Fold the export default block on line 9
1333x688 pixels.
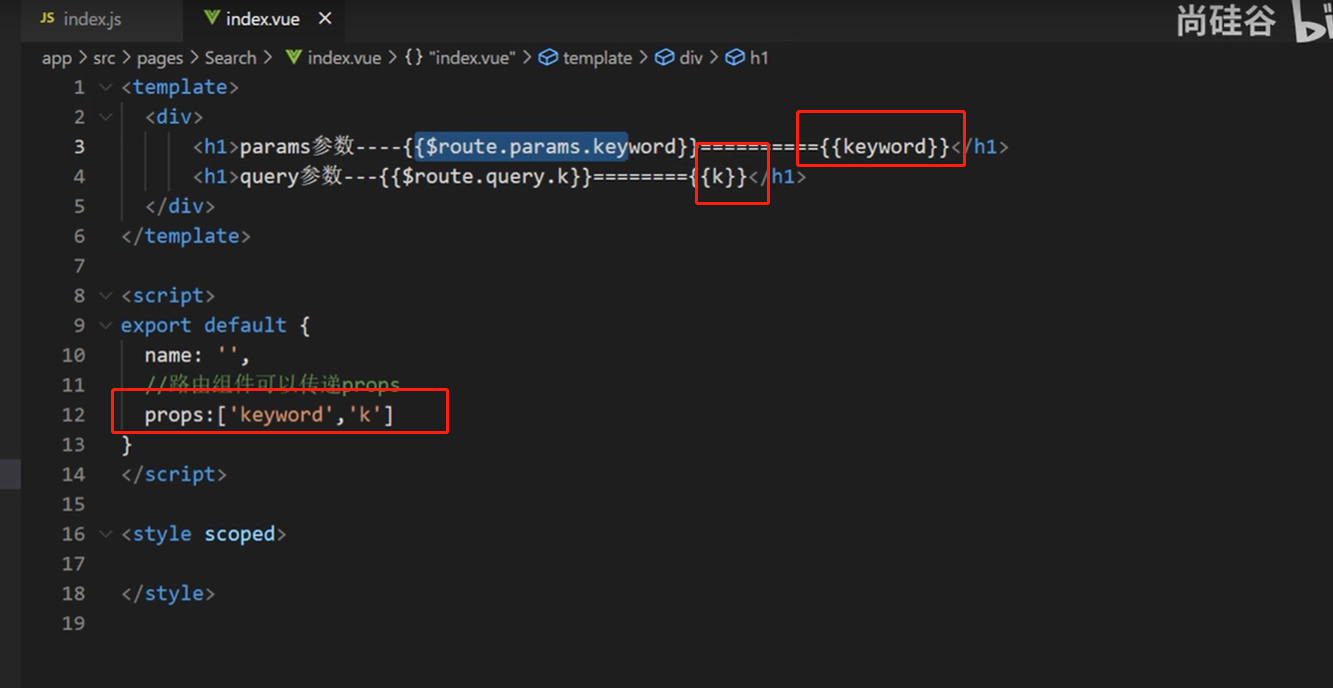point(106,326)
